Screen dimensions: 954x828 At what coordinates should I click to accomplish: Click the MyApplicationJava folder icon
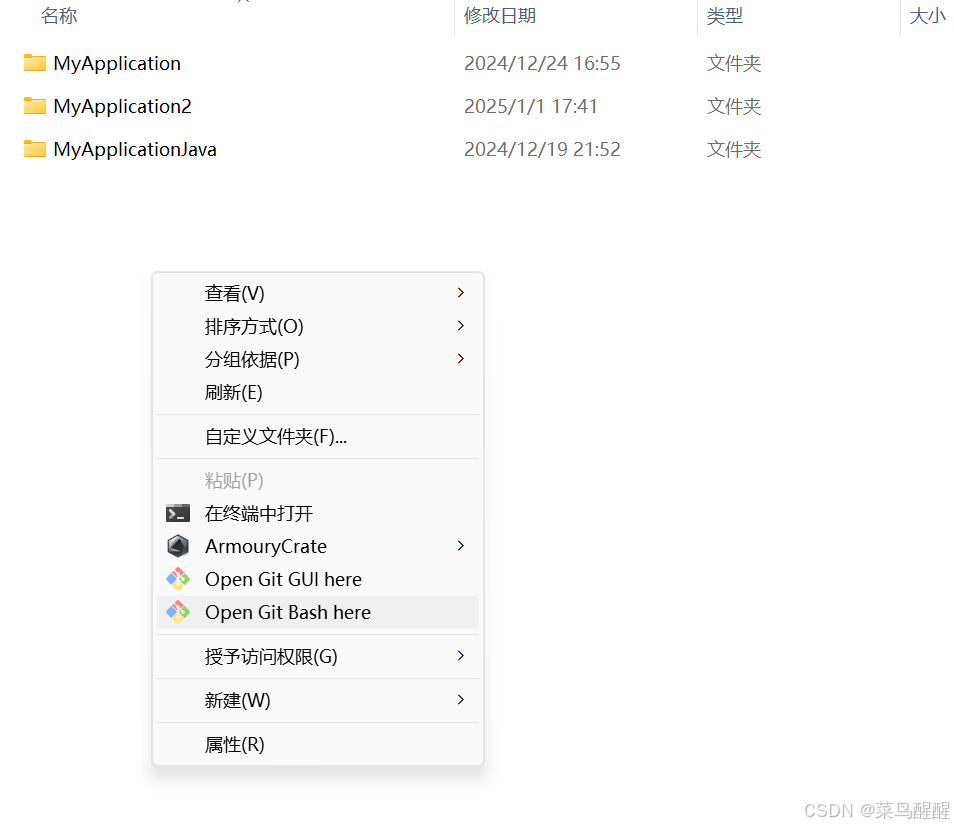click(x=35, y=149)
